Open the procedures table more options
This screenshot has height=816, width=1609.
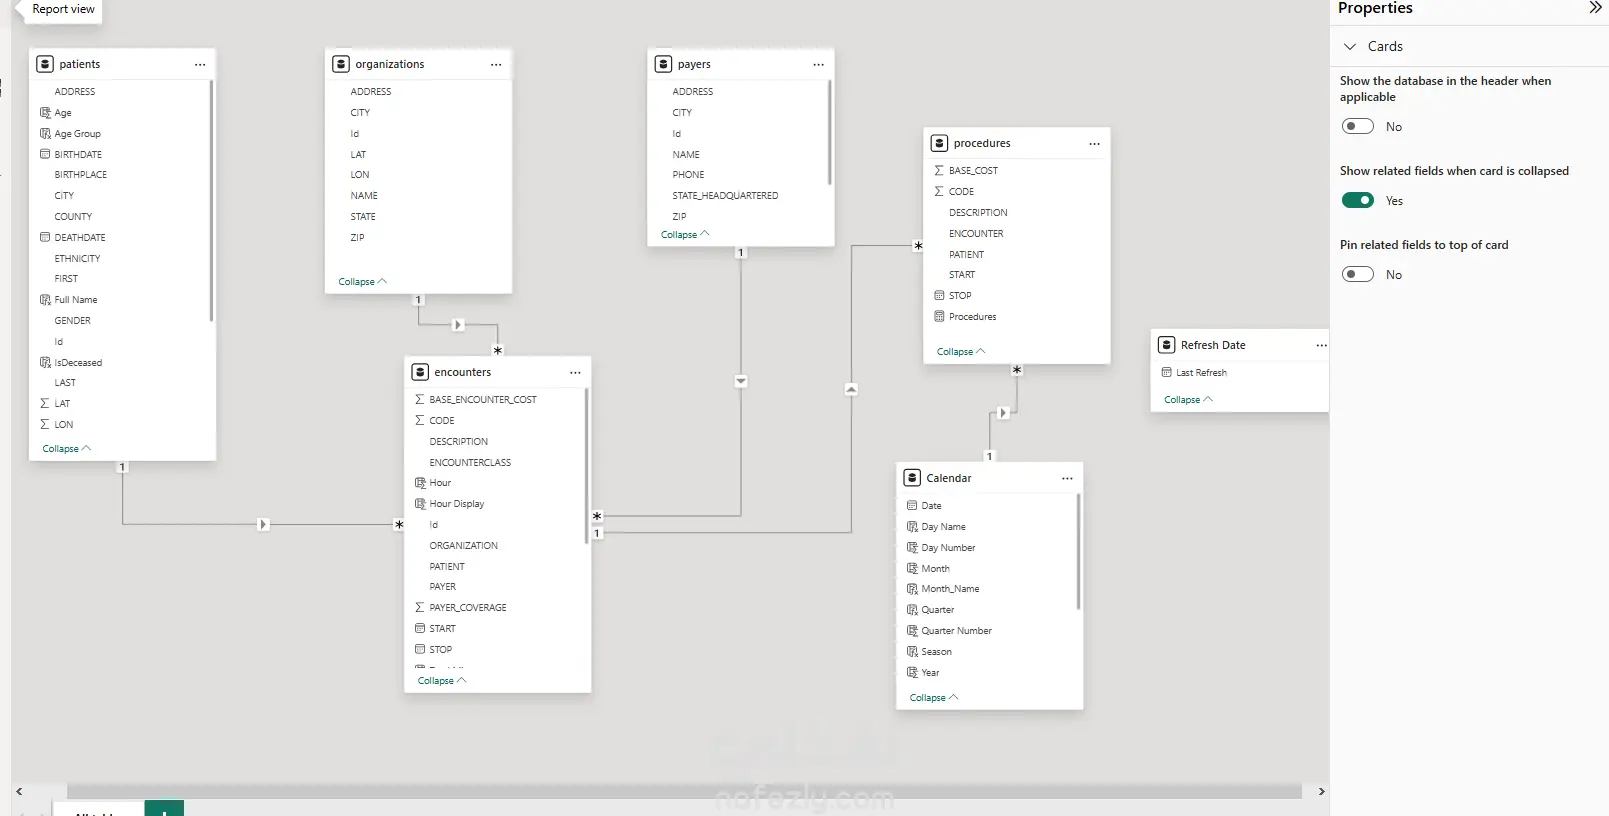tap(1095, 143)
